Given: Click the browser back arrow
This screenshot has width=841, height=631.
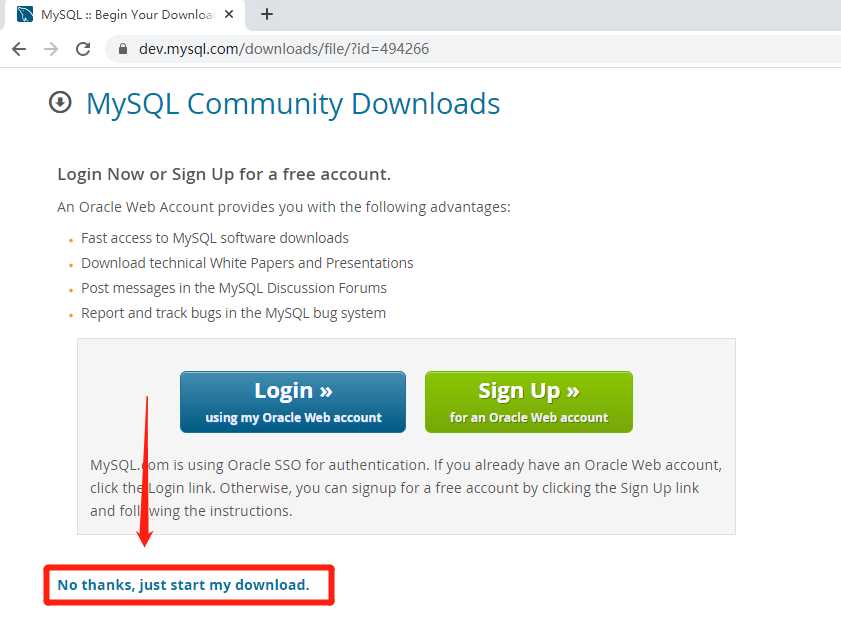Looking at the screenshot, I should pyautogui.click(x=19, y=49).
